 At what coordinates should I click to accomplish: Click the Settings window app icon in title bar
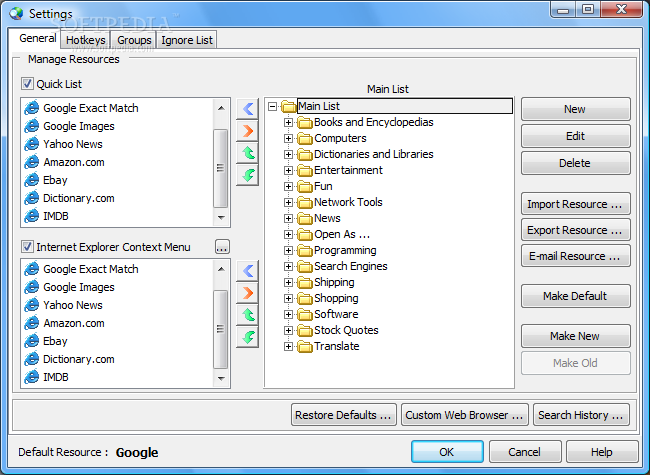[x=17, y=13]
